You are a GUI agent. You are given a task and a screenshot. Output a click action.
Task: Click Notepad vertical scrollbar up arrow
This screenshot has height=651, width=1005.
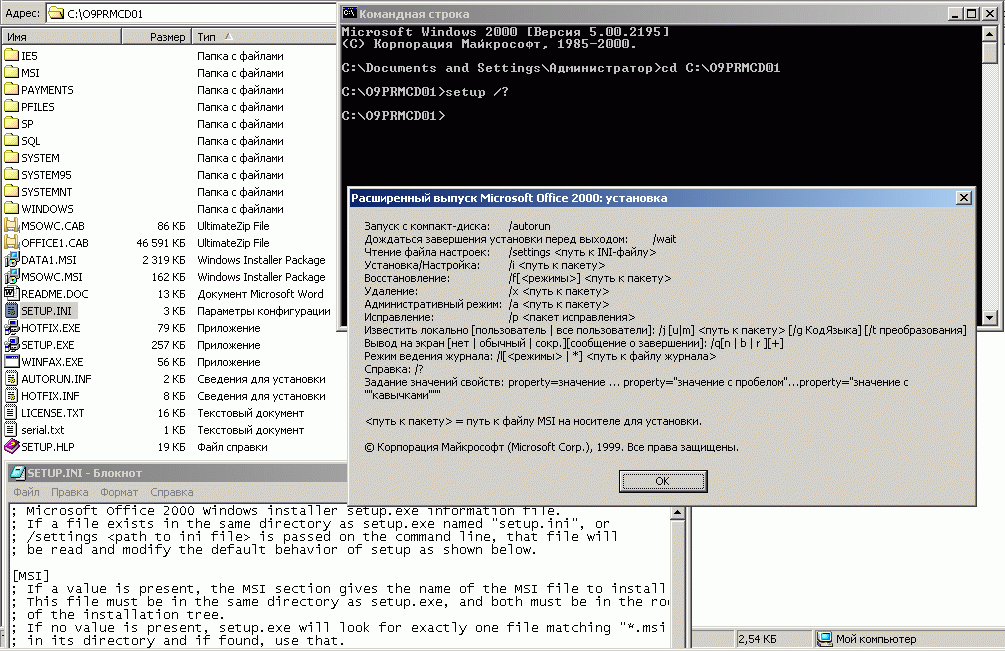677,513
